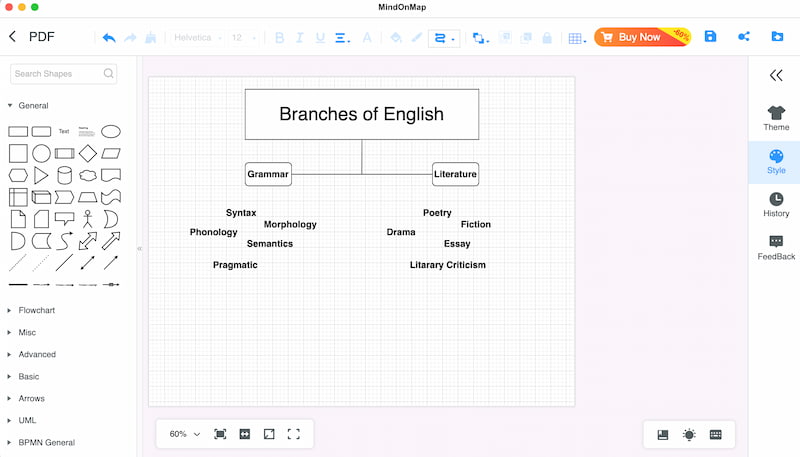Toggle the keyboard shortcuts icon
This screenshot has width=800, height=457.
[x=716, y=435]
